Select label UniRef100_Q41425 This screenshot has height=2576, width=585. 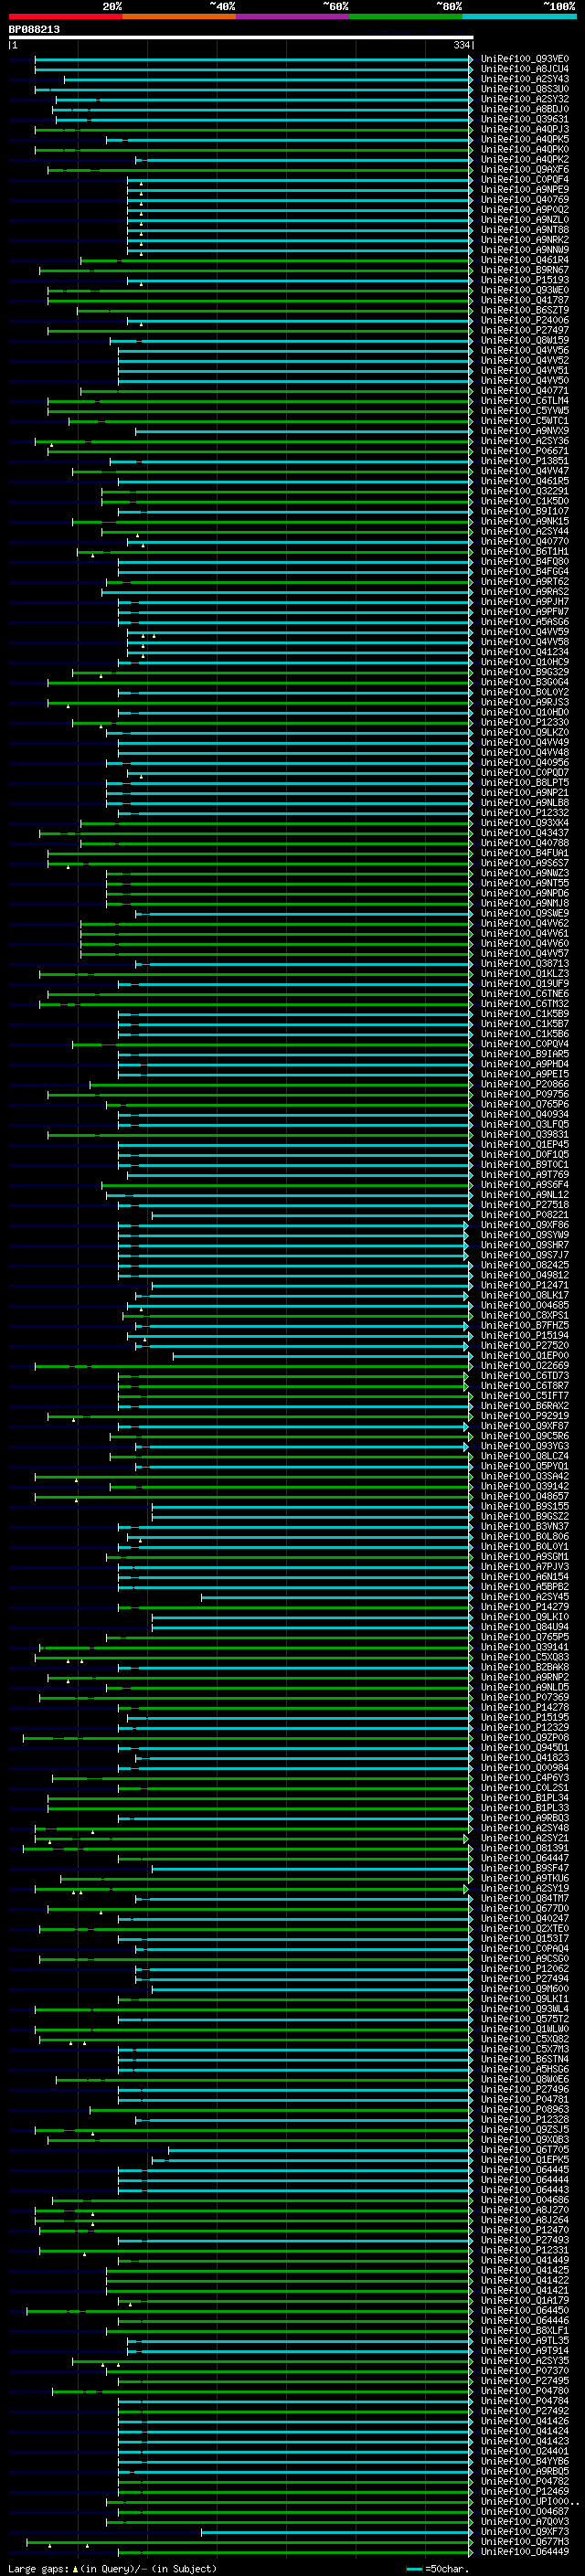524,2270
